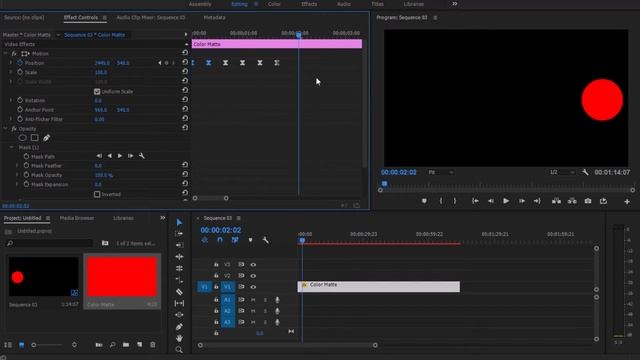Step back one frame in the program monitor

pos(491,201)
